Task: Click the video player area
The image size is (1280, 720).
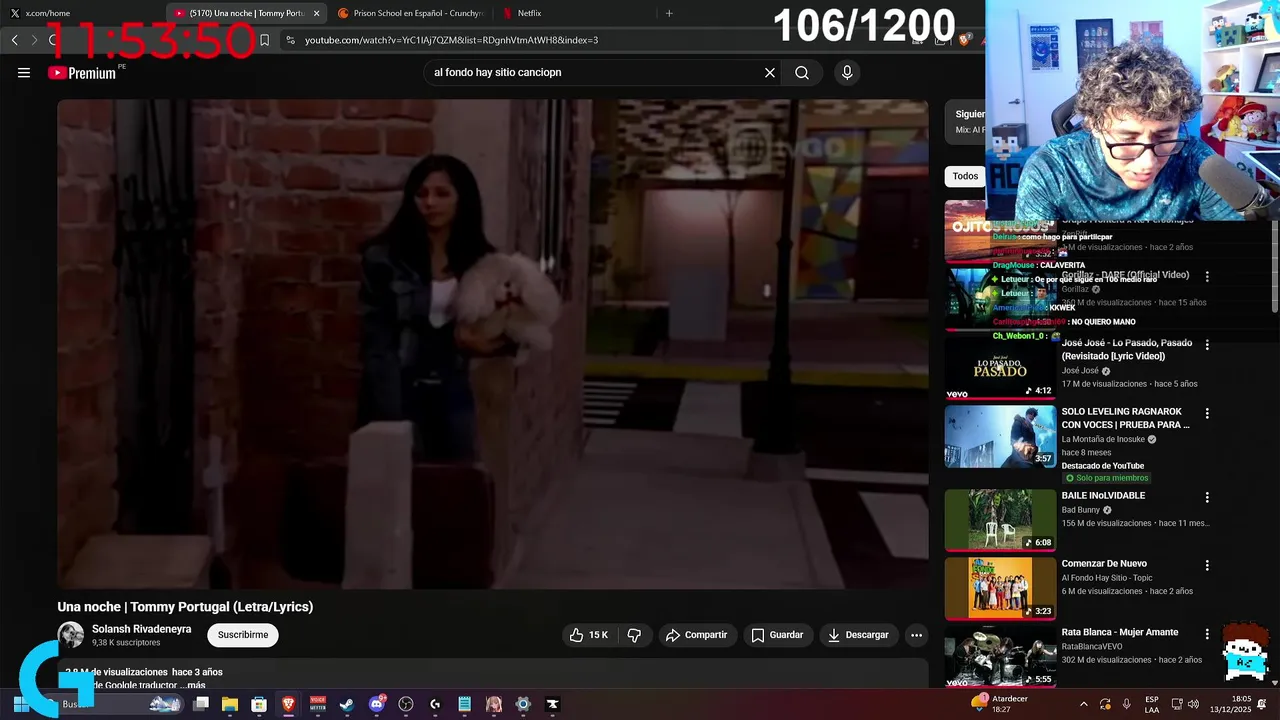Action: [492, 344]
